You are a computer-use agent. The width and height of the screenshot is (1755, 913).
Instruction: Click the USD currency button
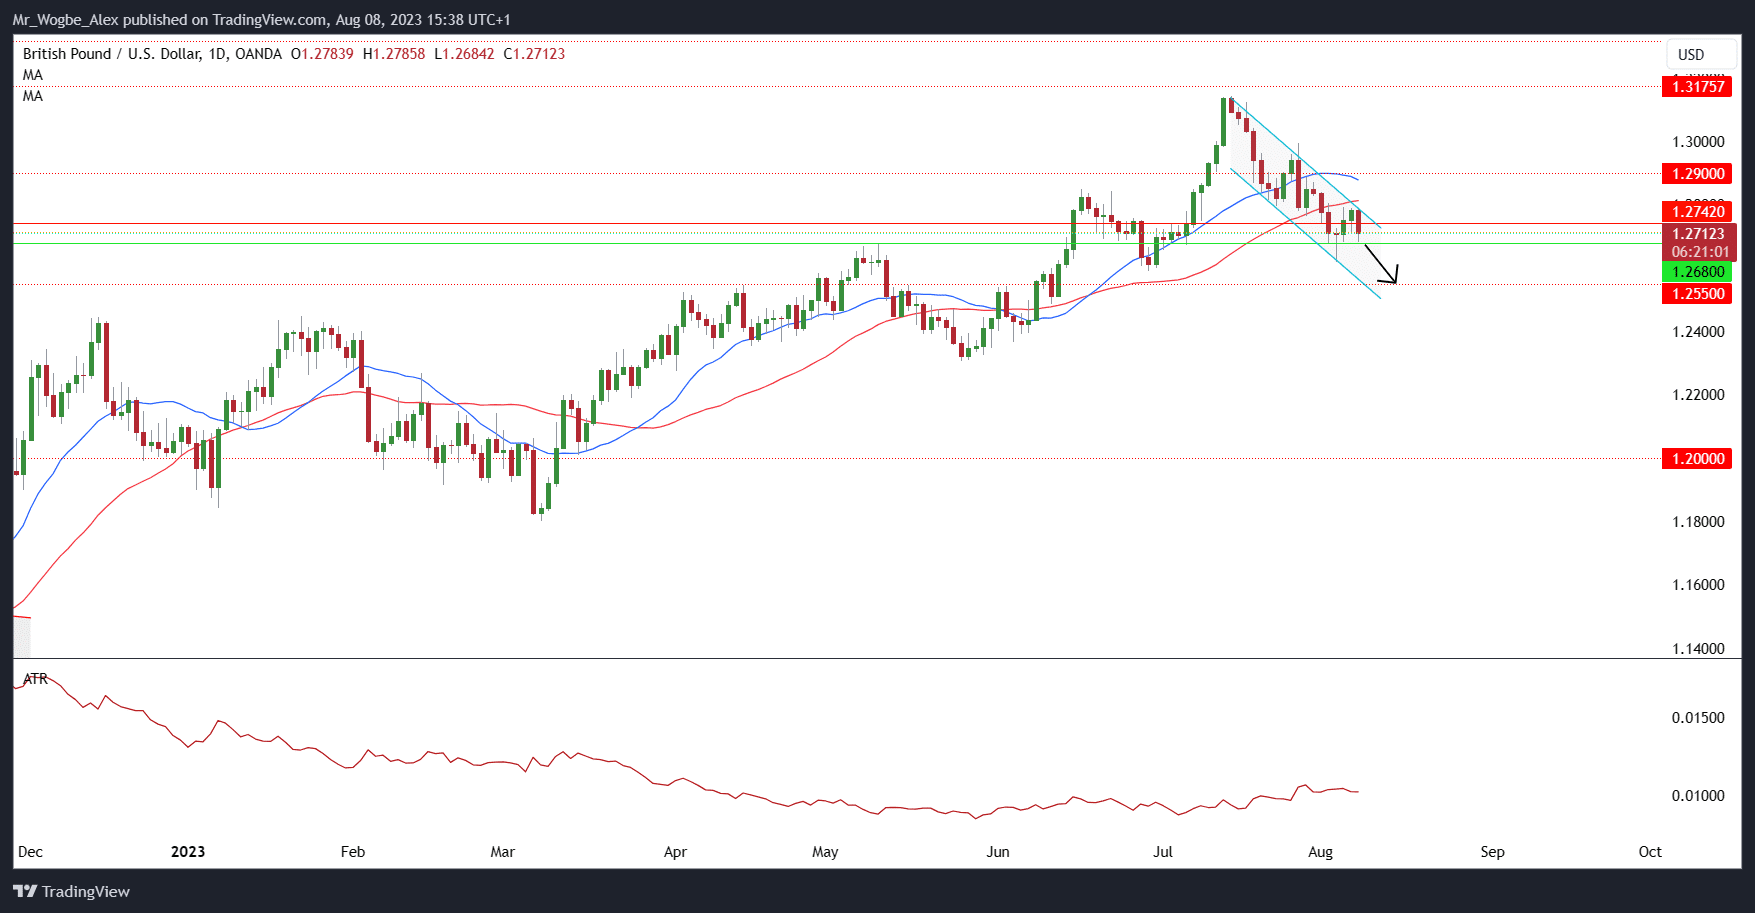coord(1700,55)
